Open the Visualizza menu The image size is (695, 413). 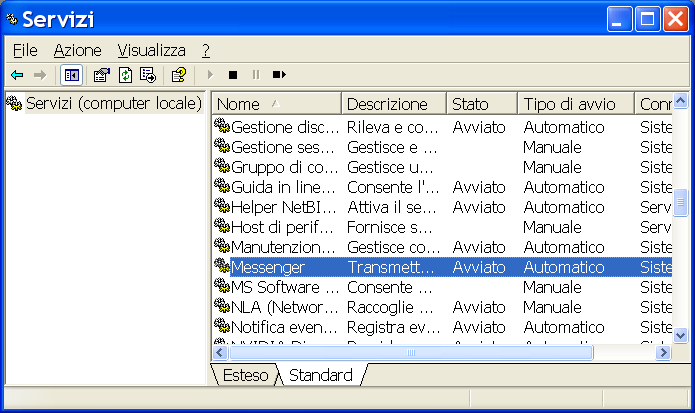click(x=151, y=49)
